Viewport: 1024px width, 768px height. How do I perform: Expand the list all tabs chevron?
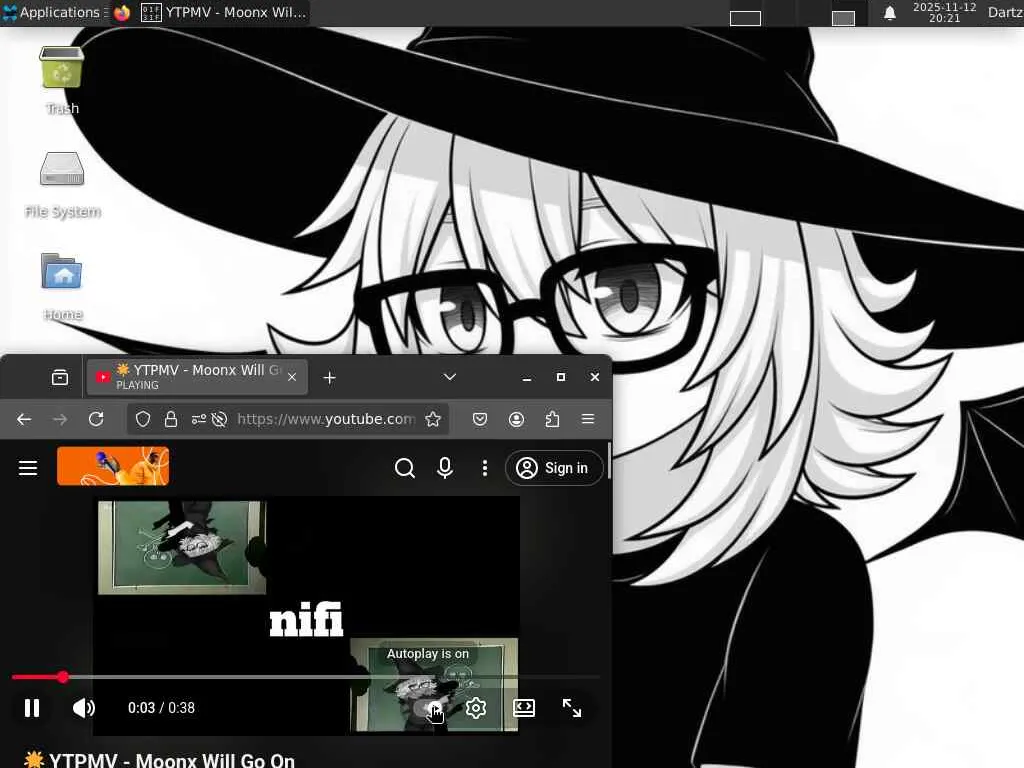[x=449, y=377]
